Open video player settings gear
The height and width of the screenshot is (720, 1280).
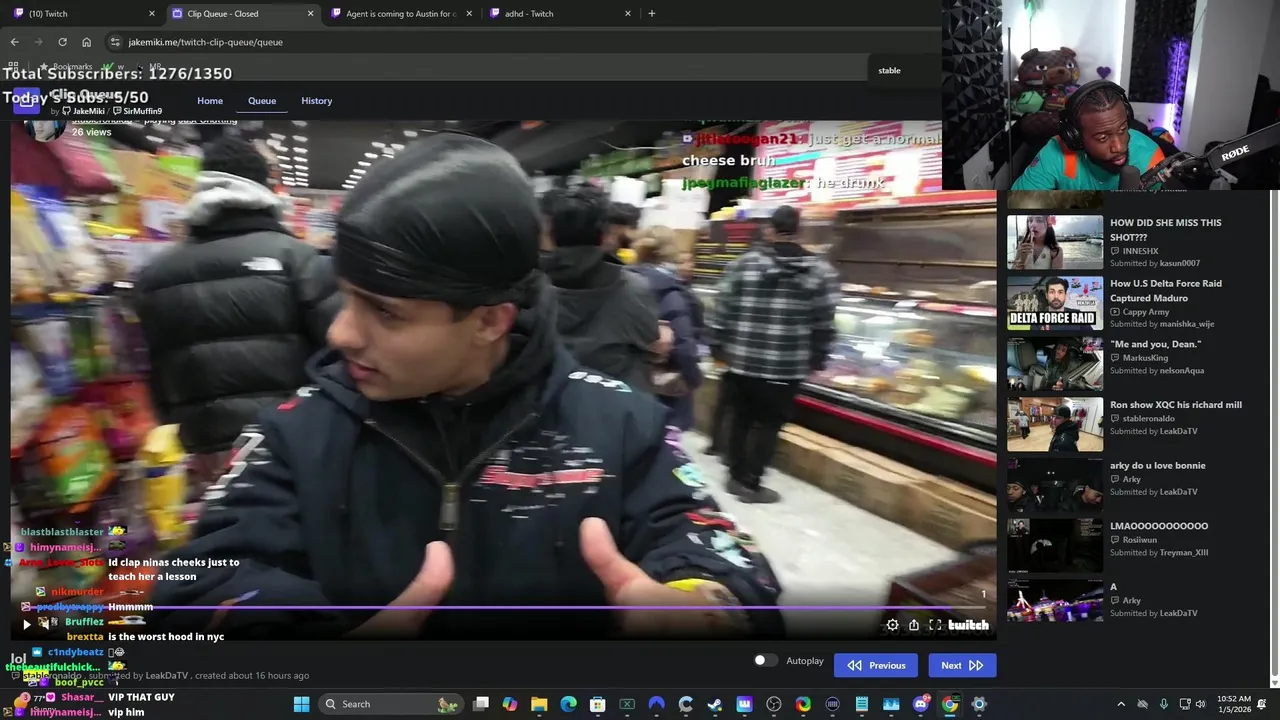[x=892, y=625]
